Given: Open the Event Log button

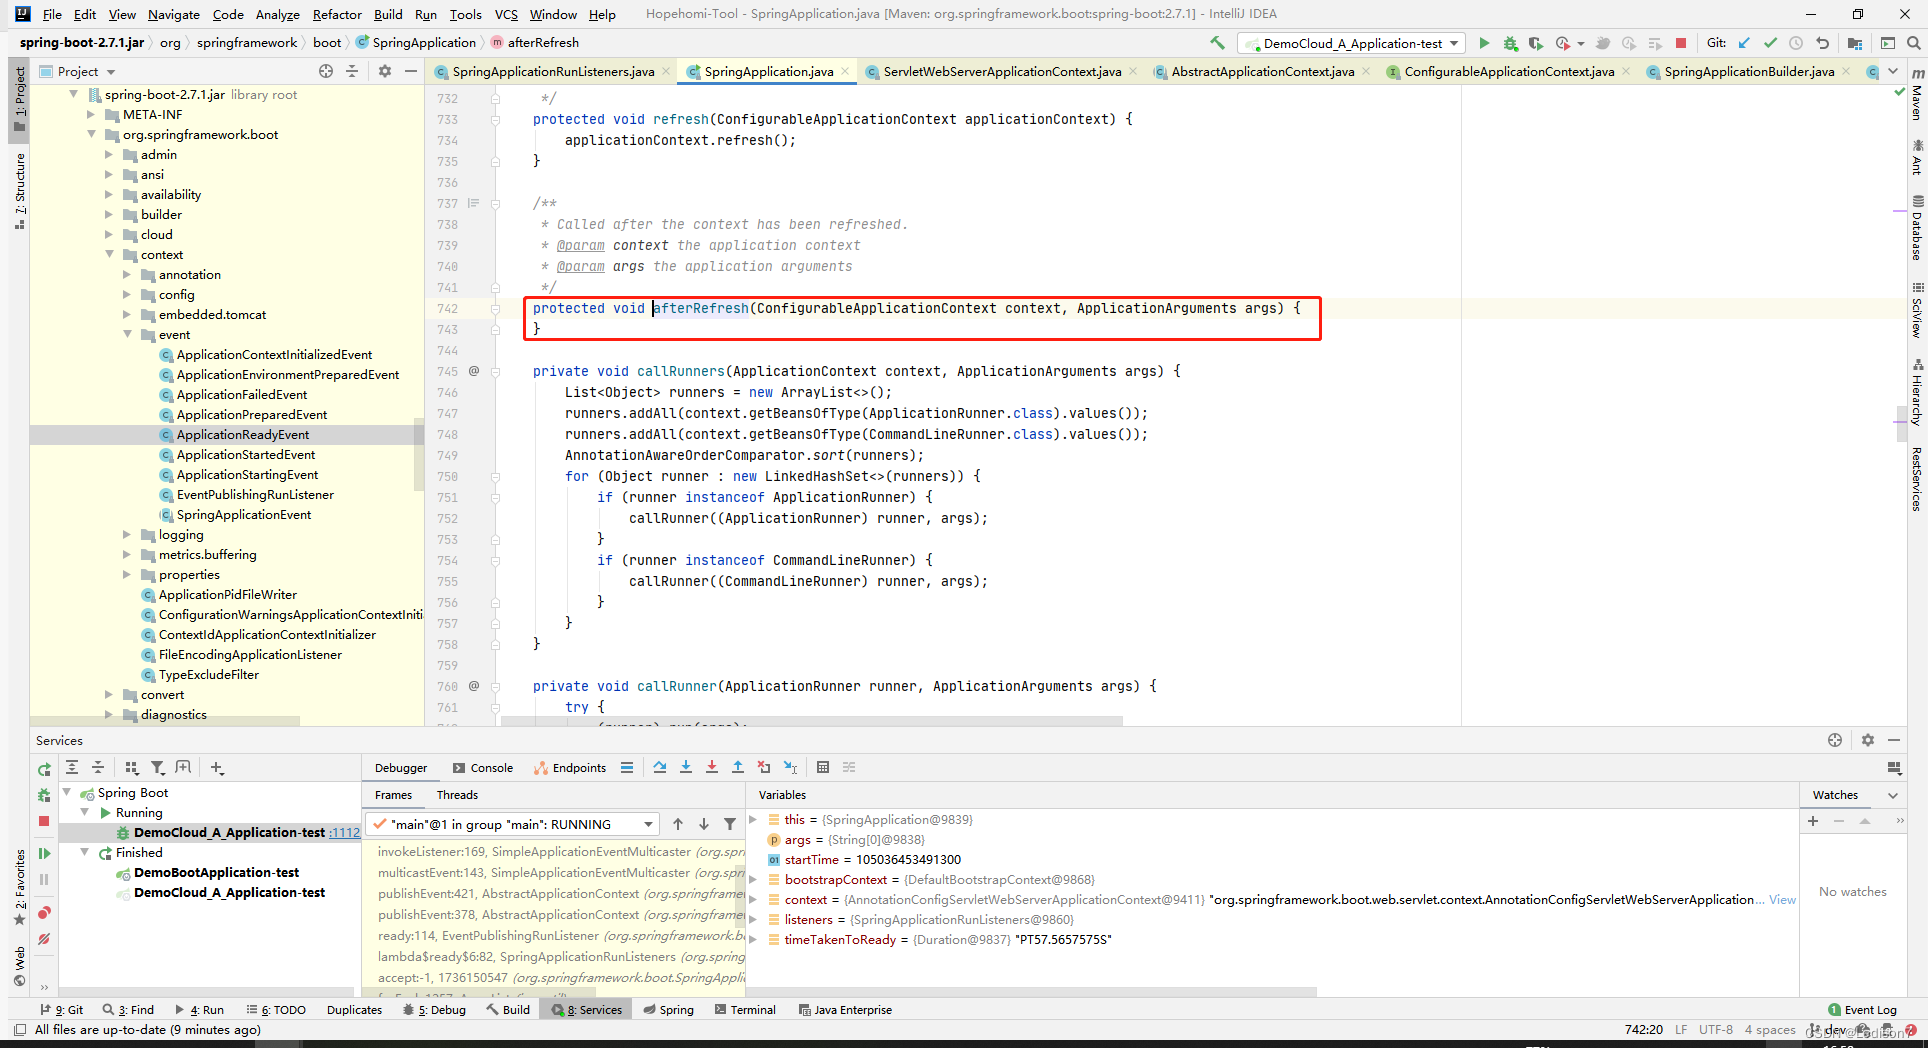Looking at the screenshot, I should pyautogui.click(x=1862, y=1009).
